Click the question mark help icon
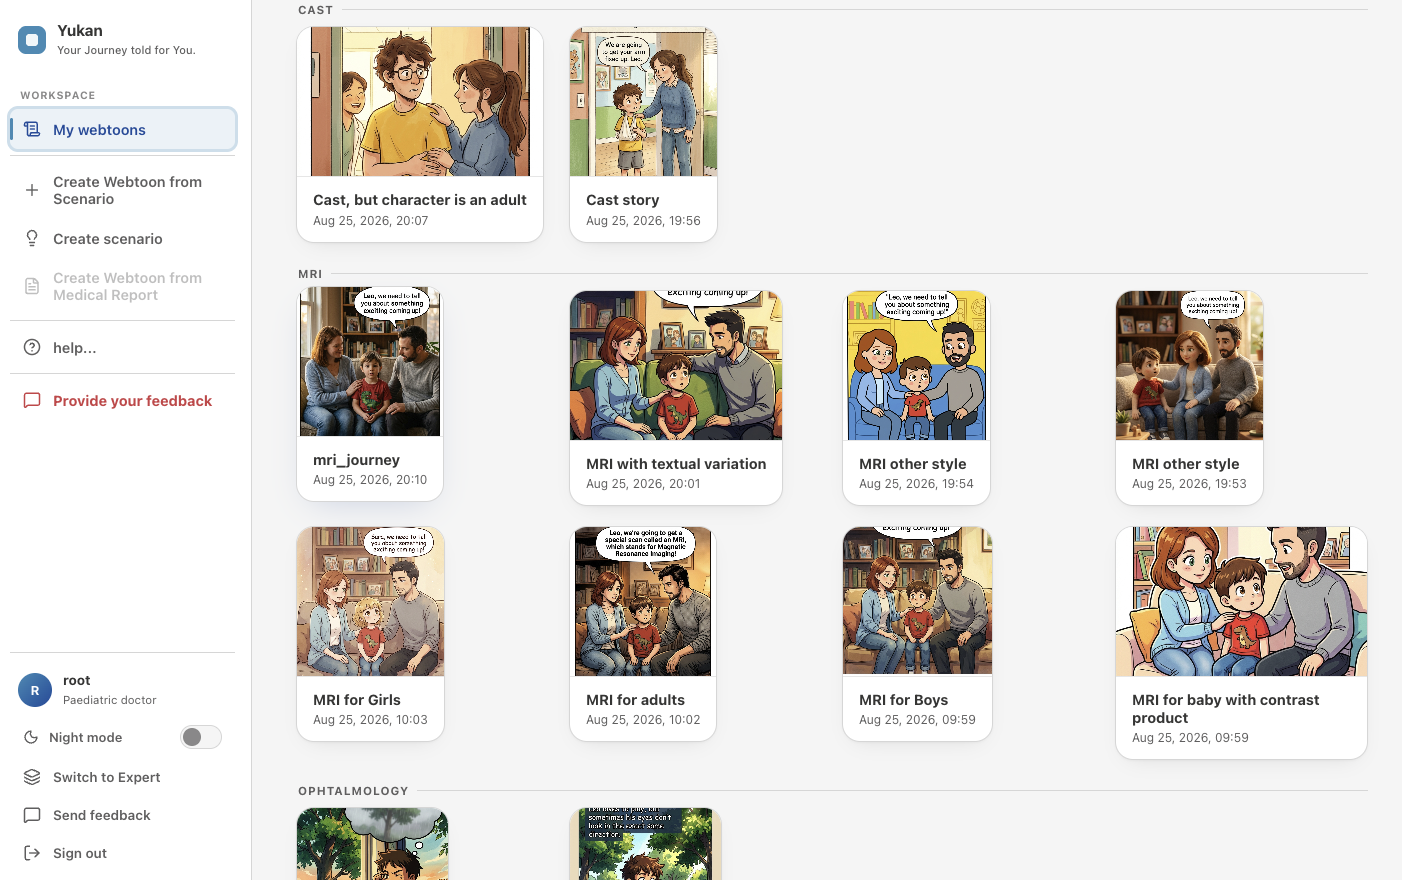Screen dimensions: 1402x880 point(32,347)
